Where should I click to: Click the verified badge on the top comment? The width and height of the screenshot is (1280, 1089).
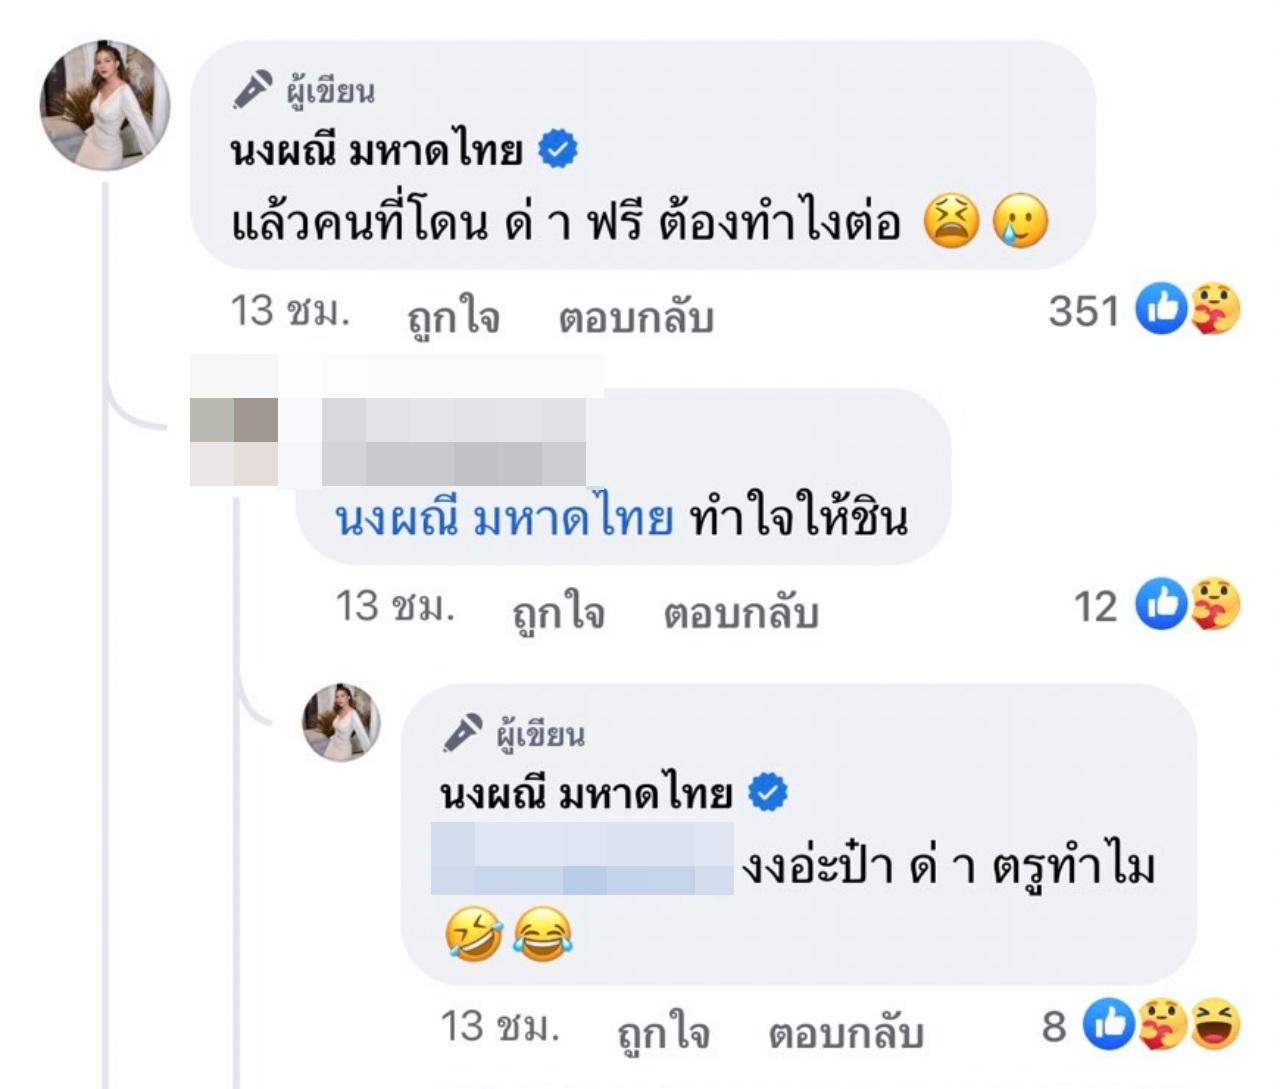click(x=558, y=150)
